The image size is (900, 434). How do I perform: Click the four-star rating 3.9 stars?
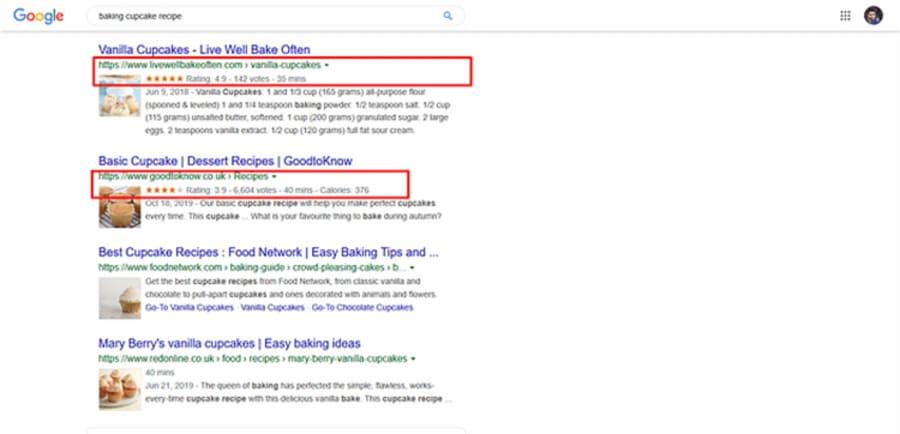(x=164, y=190)
